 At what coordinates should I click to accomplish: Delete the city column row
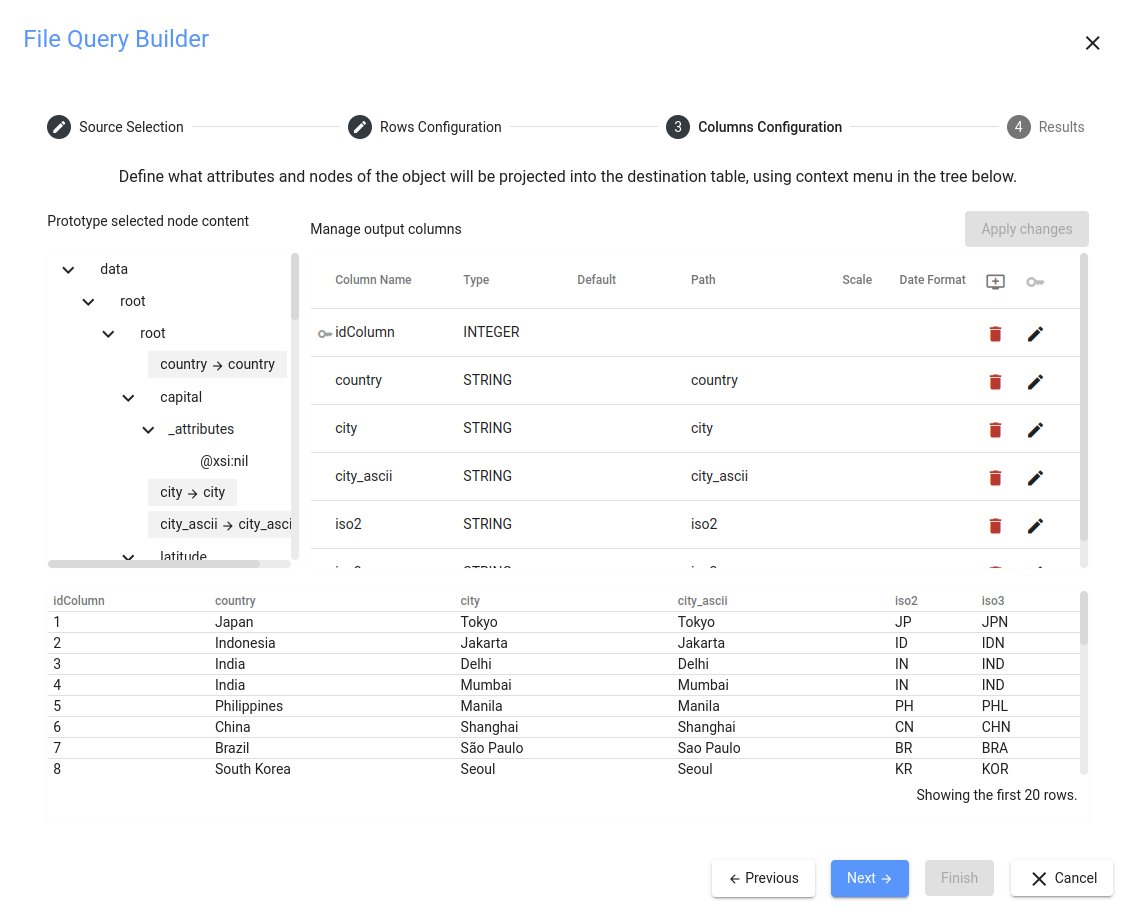click(x=995, y=429)
